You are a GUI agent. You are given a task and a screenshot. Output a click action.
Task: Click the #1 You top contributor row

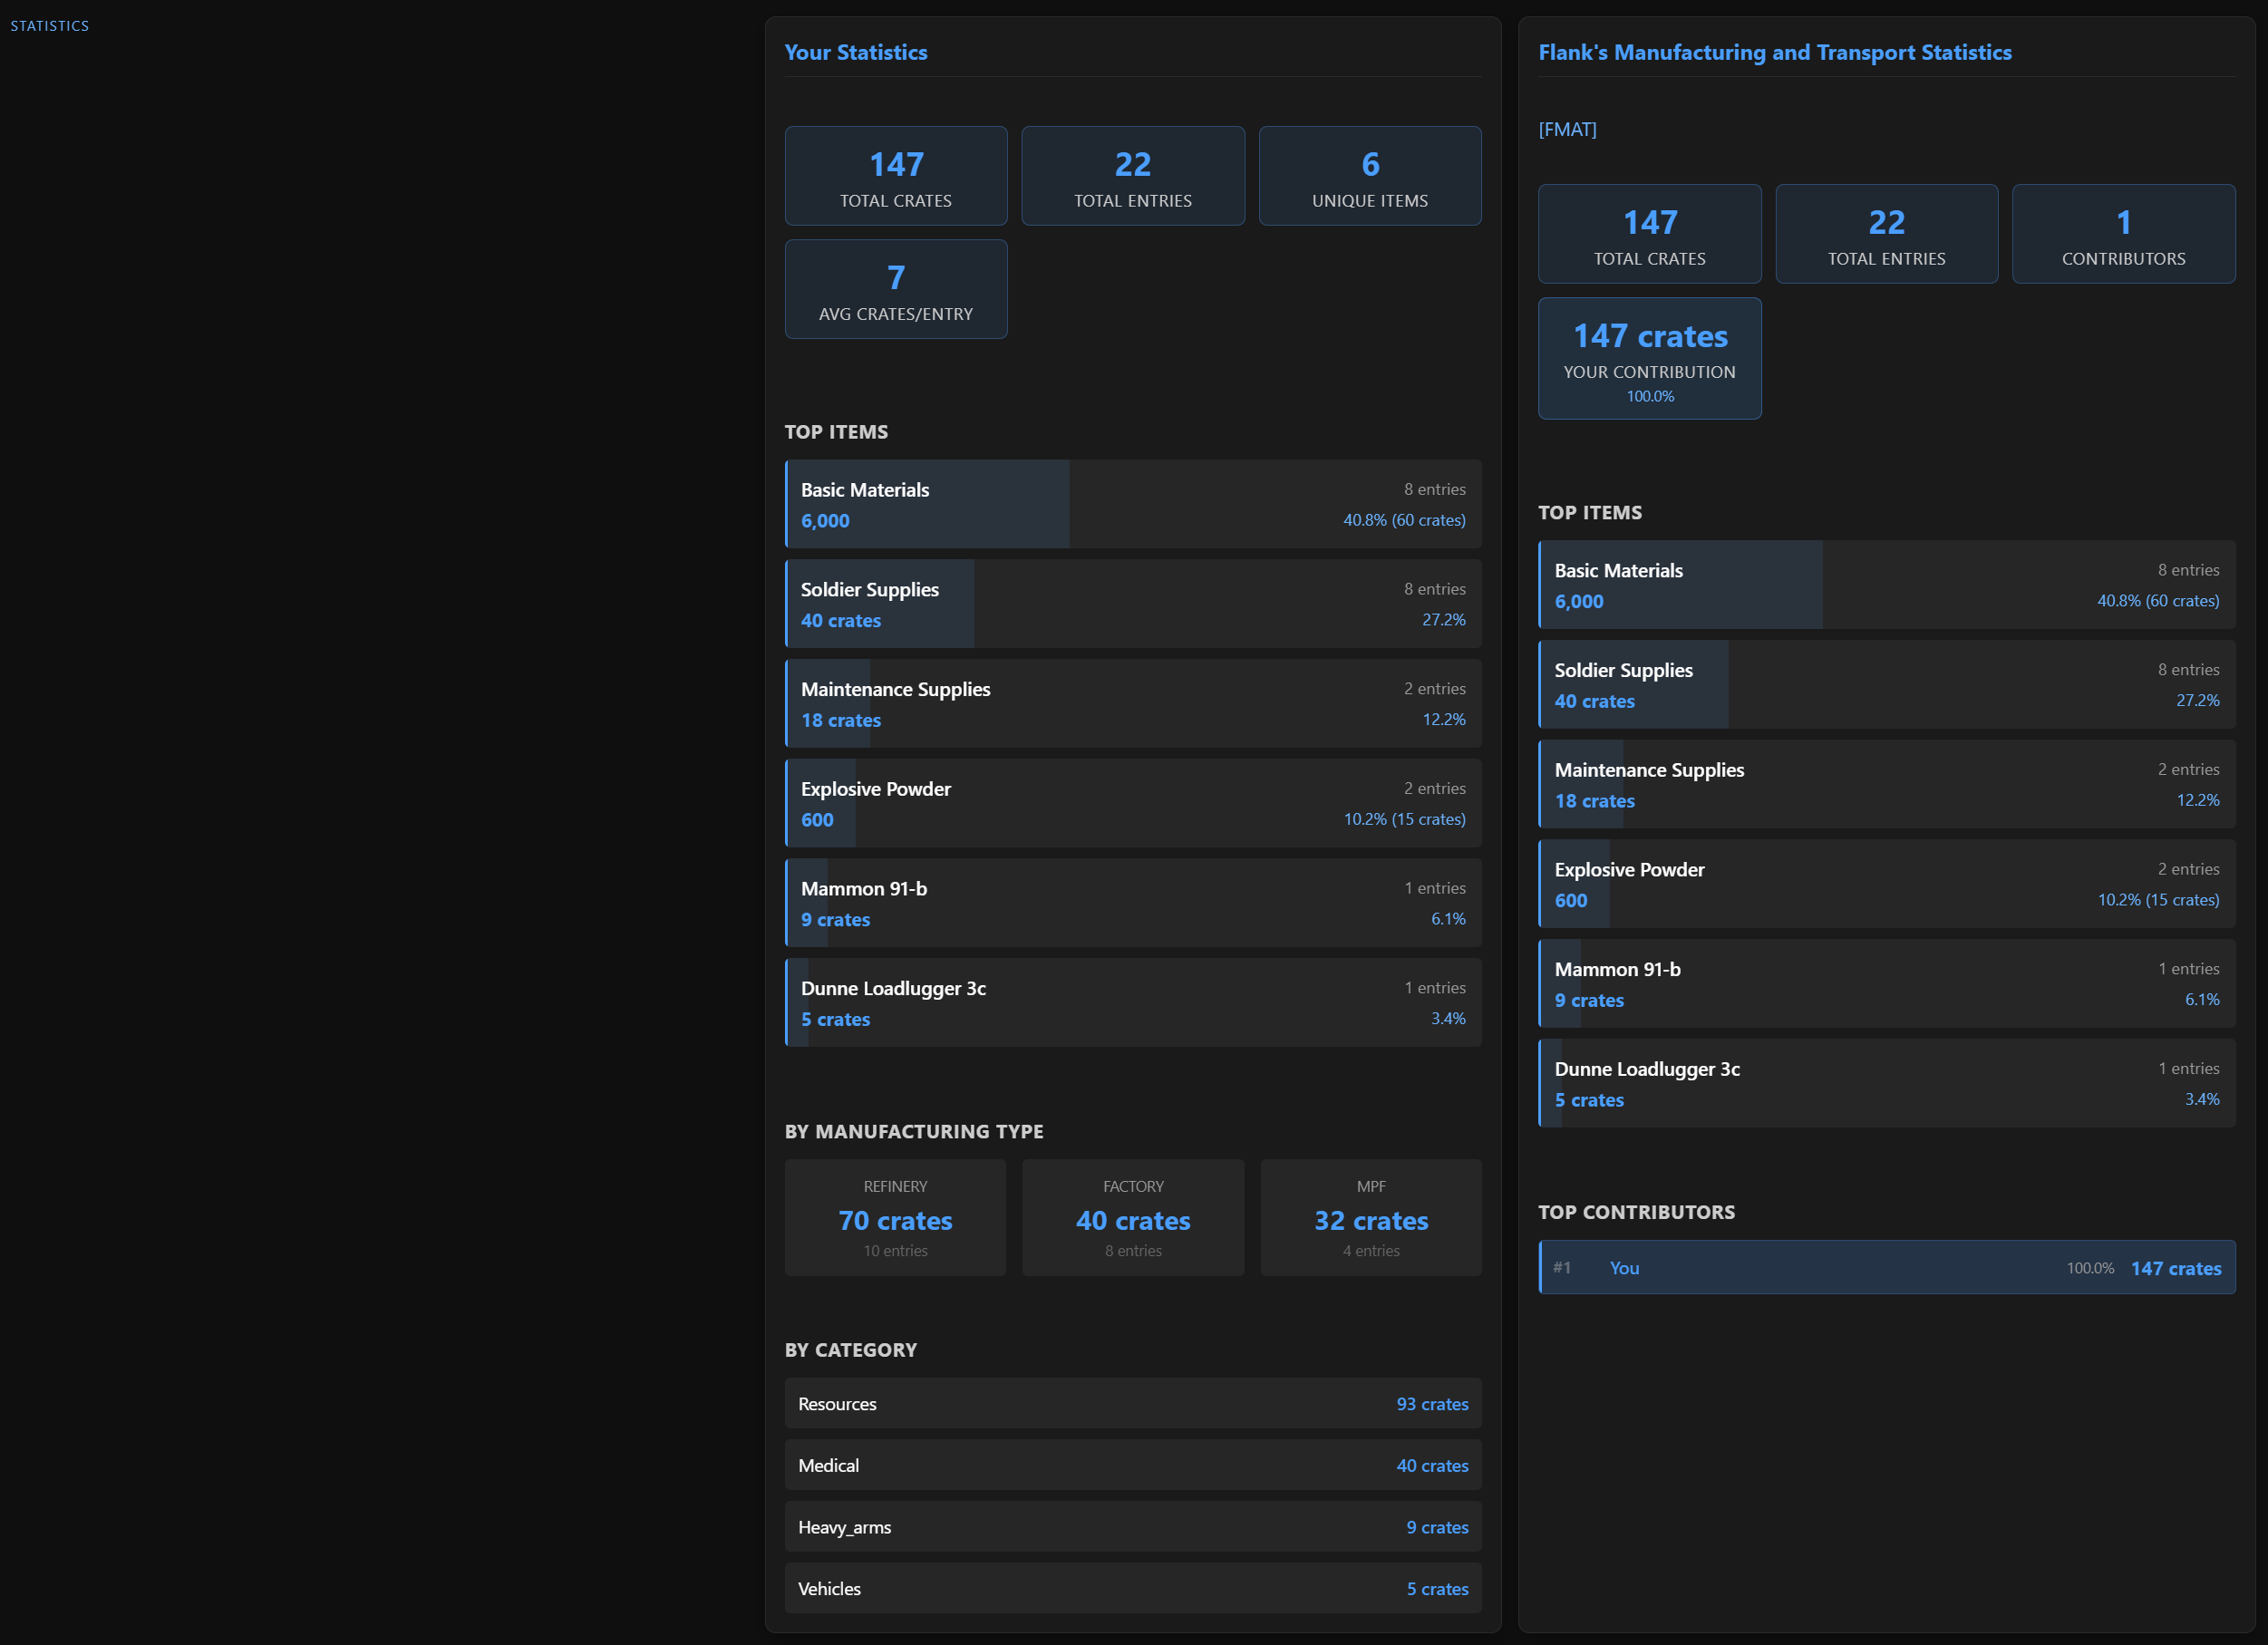pyautogui.click(x=1886, y=1267)
